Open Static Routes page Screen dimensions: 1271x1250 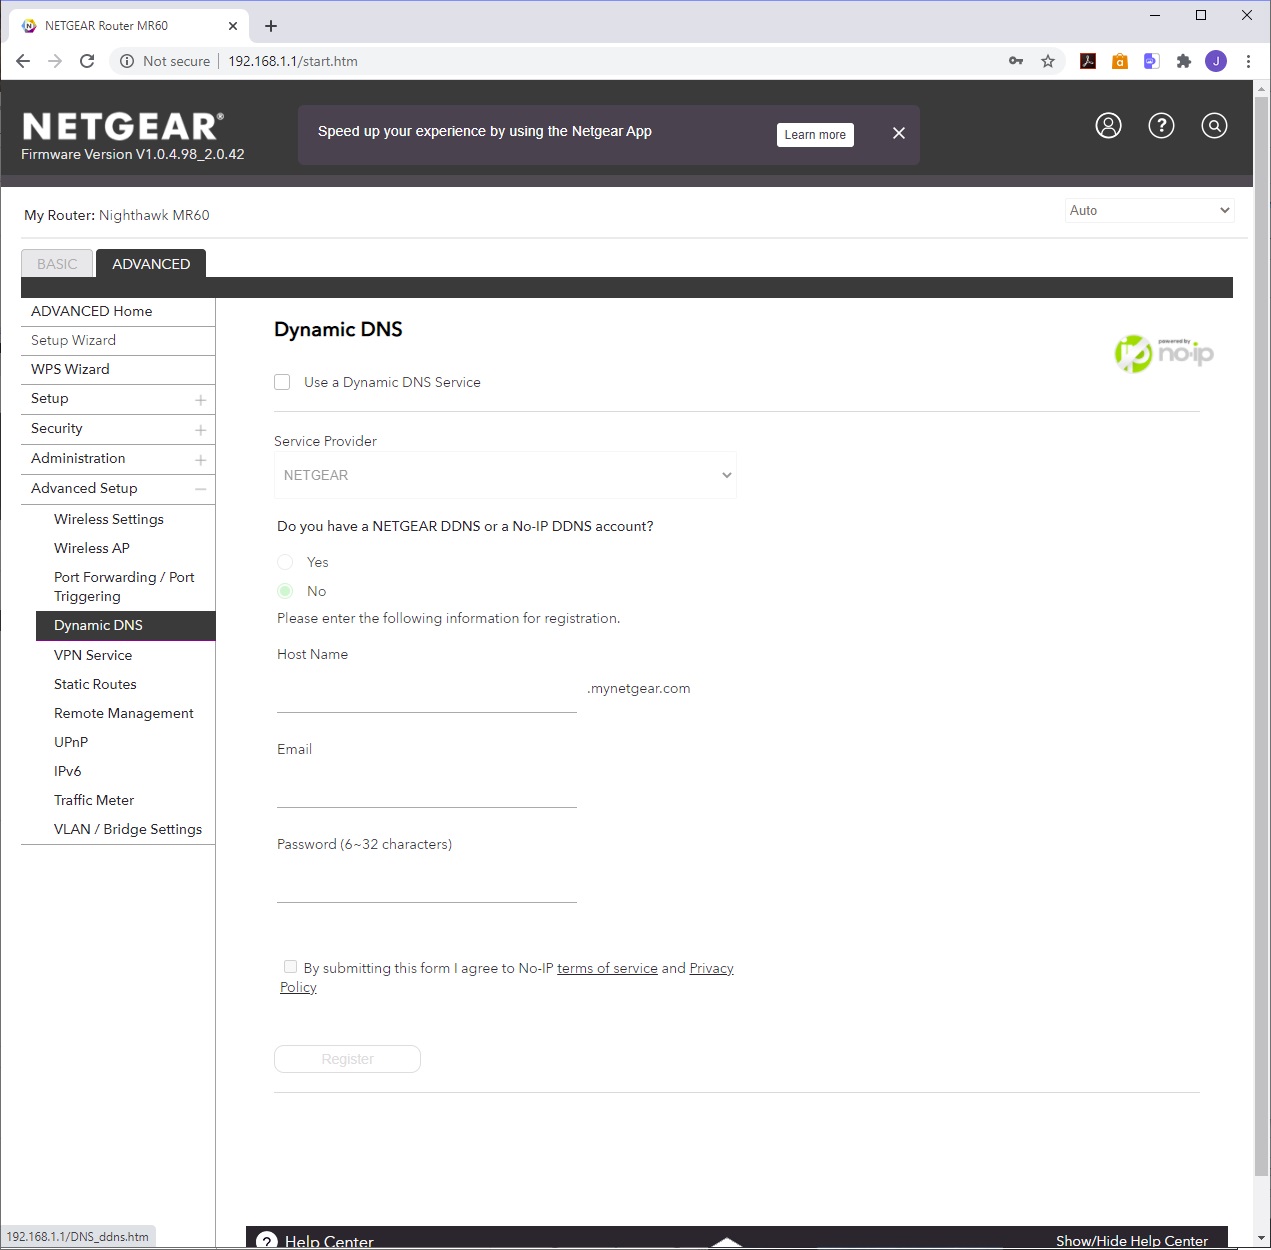click(95, 684)
